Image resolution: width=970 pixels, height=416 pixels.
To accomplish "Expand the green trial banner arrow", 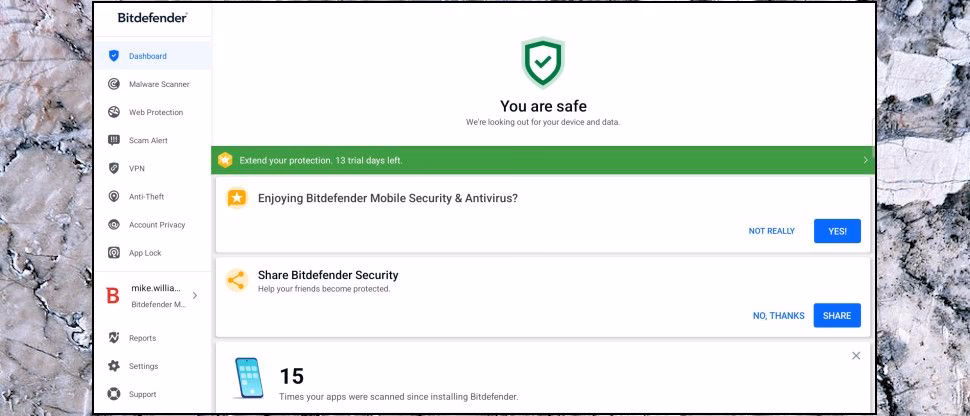I will [865, 160].
